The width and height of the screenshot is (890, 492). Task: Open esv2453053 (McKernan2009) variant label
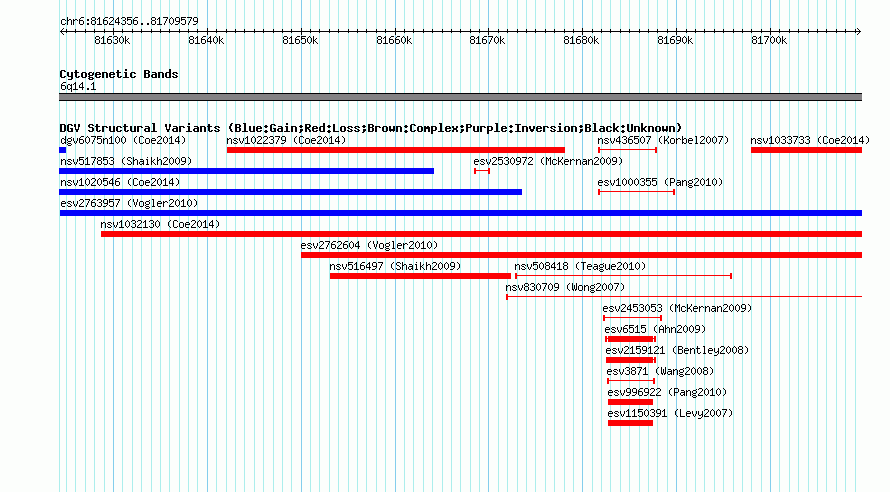point(677,308)
